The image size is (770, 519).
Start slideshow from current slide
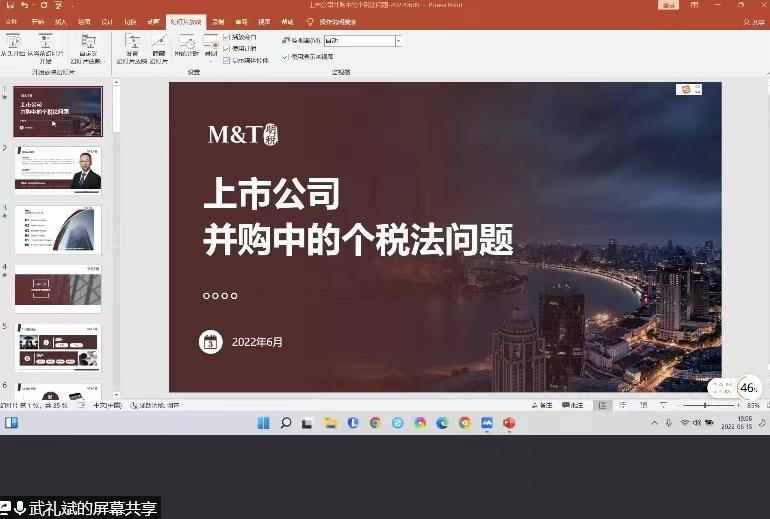(45, 46)
